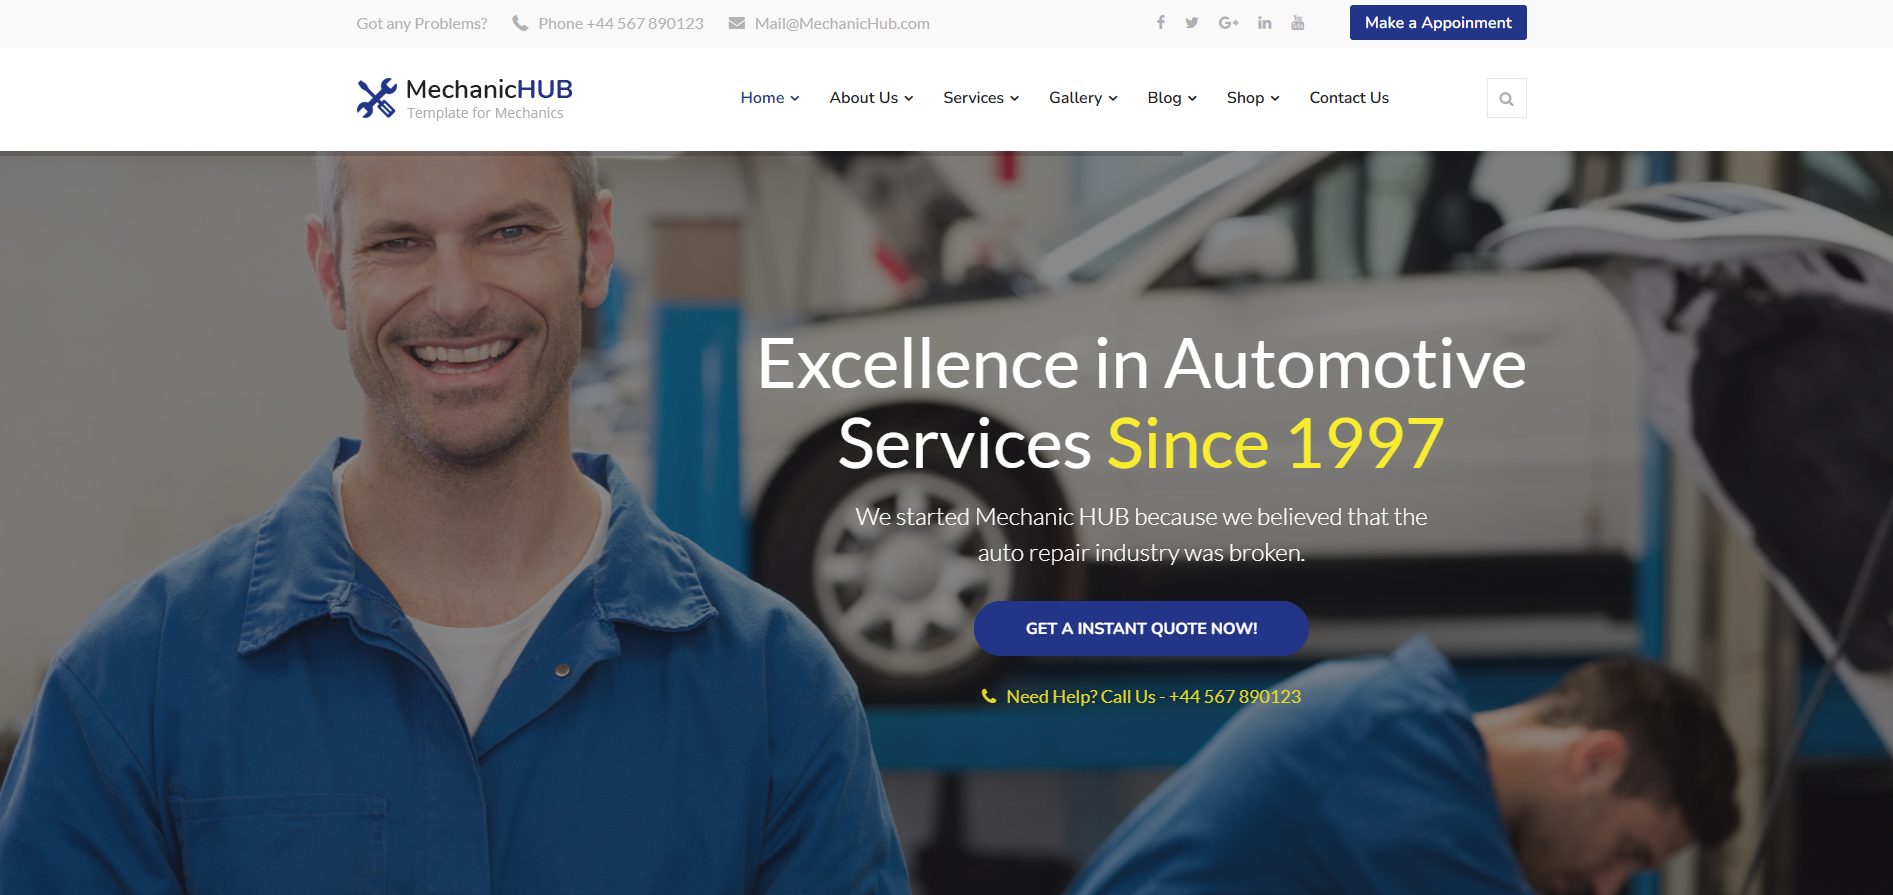Open the Facebook social icon
This screenshot has height=895, width=1893.
point(1161,23)
